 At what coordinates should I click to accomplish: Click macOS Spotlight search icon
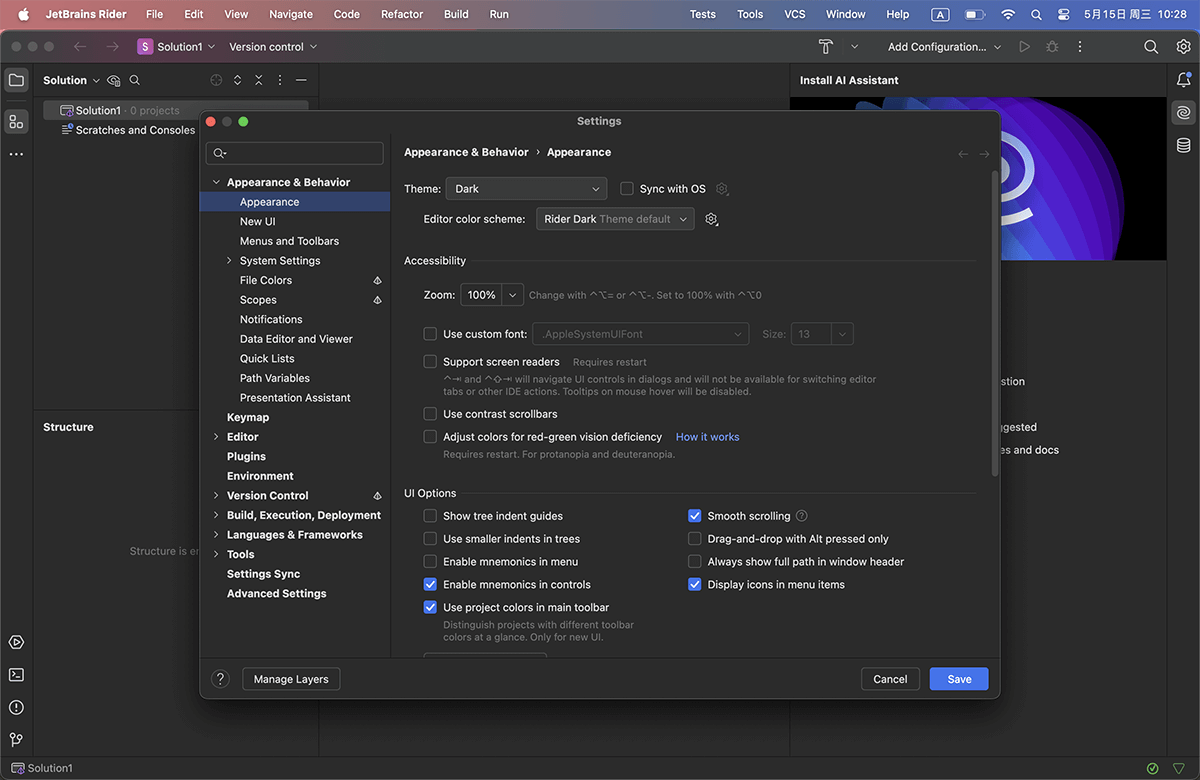tap(1036, 14)
